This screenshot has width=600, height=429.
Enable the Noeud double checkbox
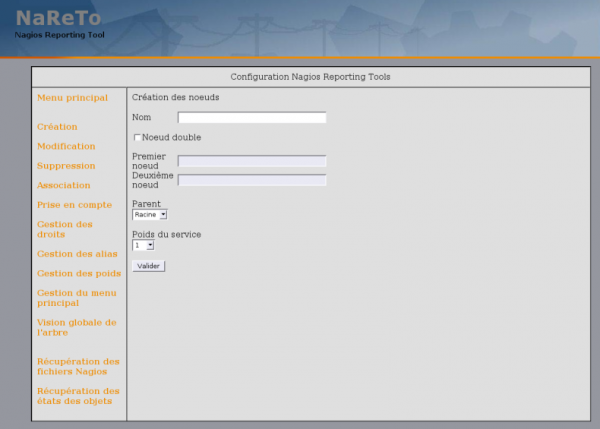tap(137, 137)
